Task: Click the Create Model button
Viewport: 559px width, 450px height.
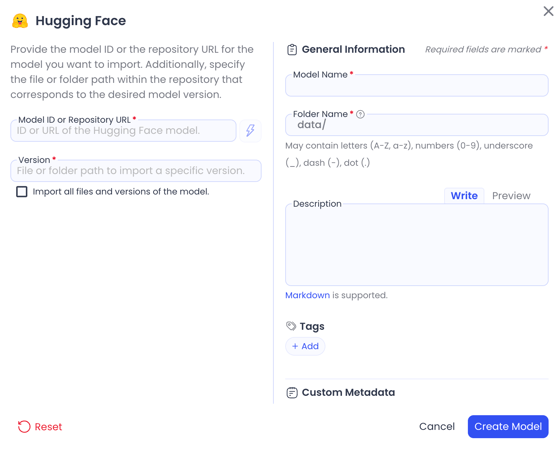Action: (508, 426)
